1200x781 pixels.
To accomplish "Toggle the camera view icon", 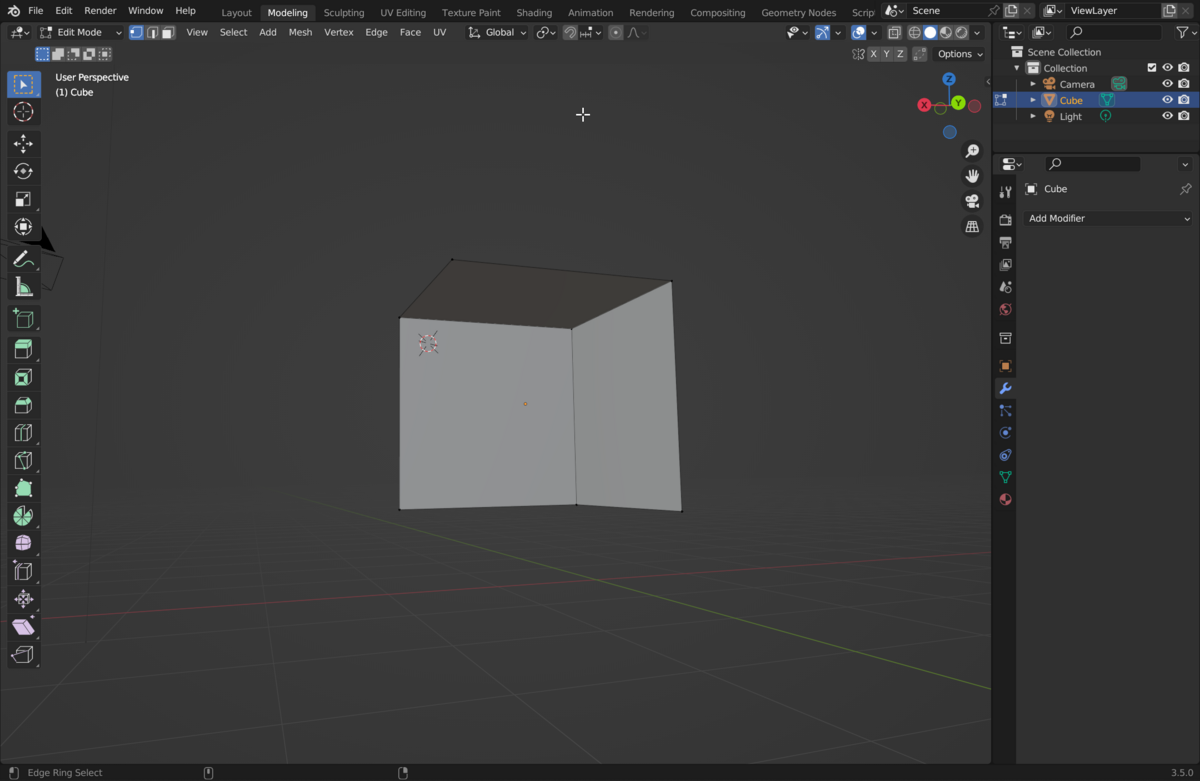I will click(972, 201).
